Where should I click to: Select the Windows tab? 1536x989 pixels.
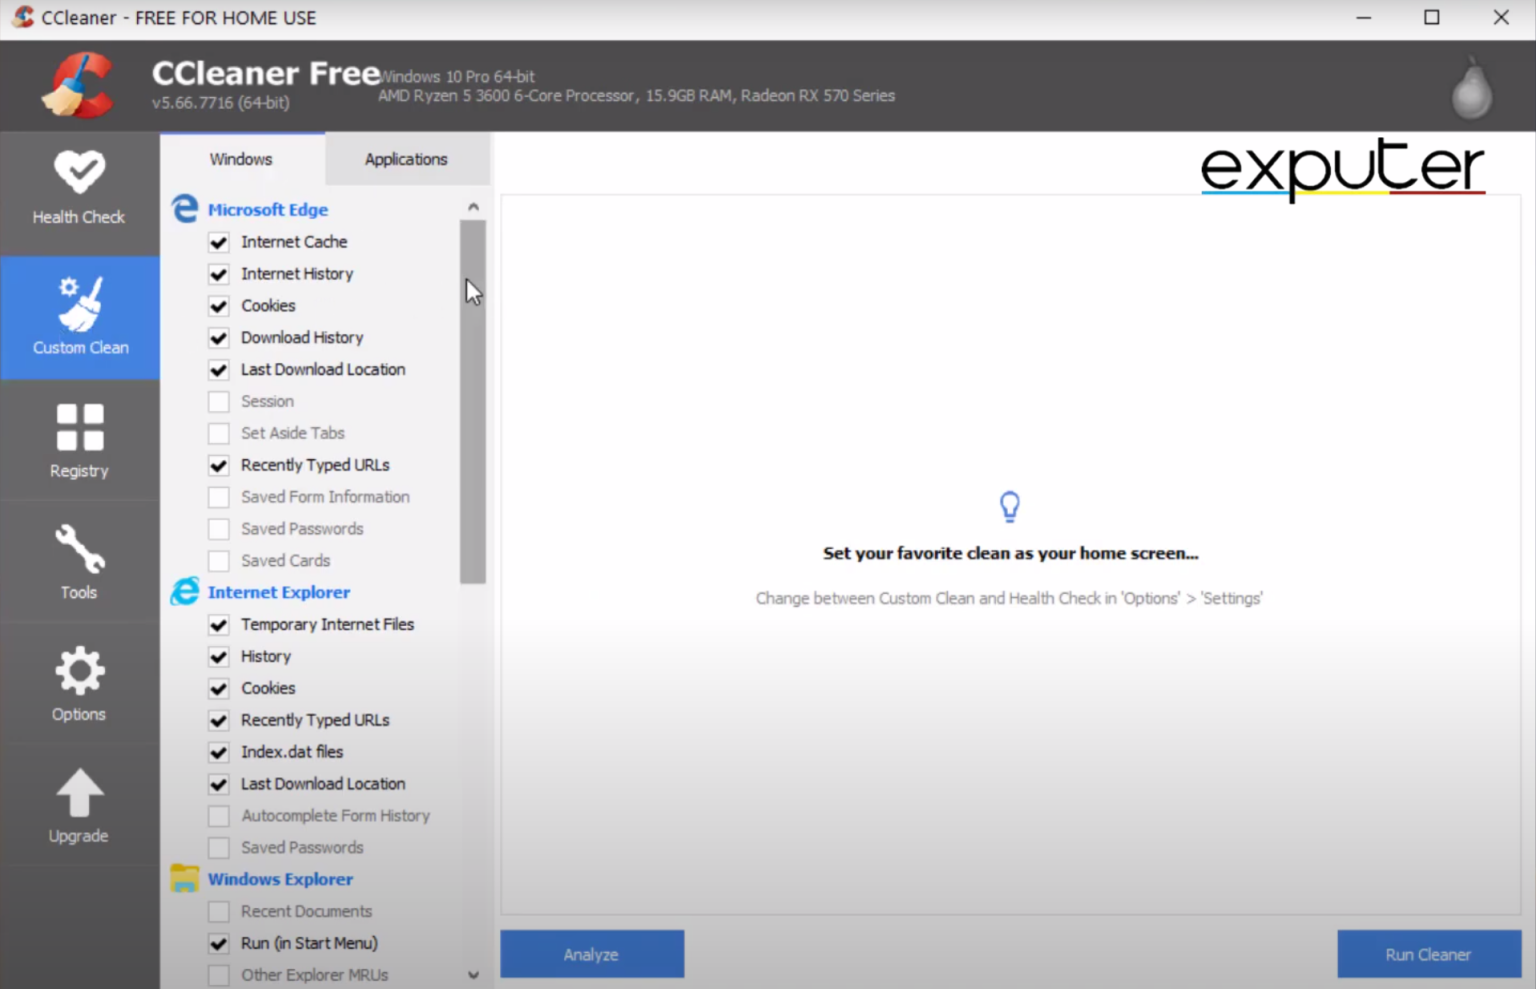click(x=240, y=158)
